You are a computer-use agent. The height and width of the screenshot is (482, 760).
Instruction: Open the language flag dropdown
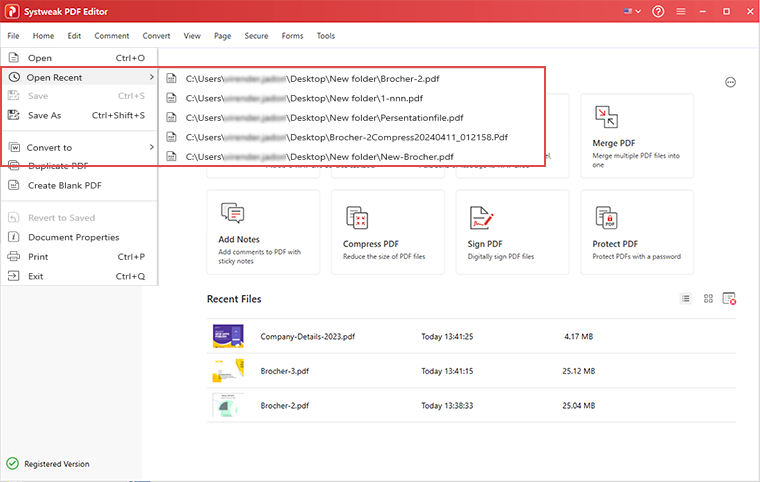click(632, 11)
